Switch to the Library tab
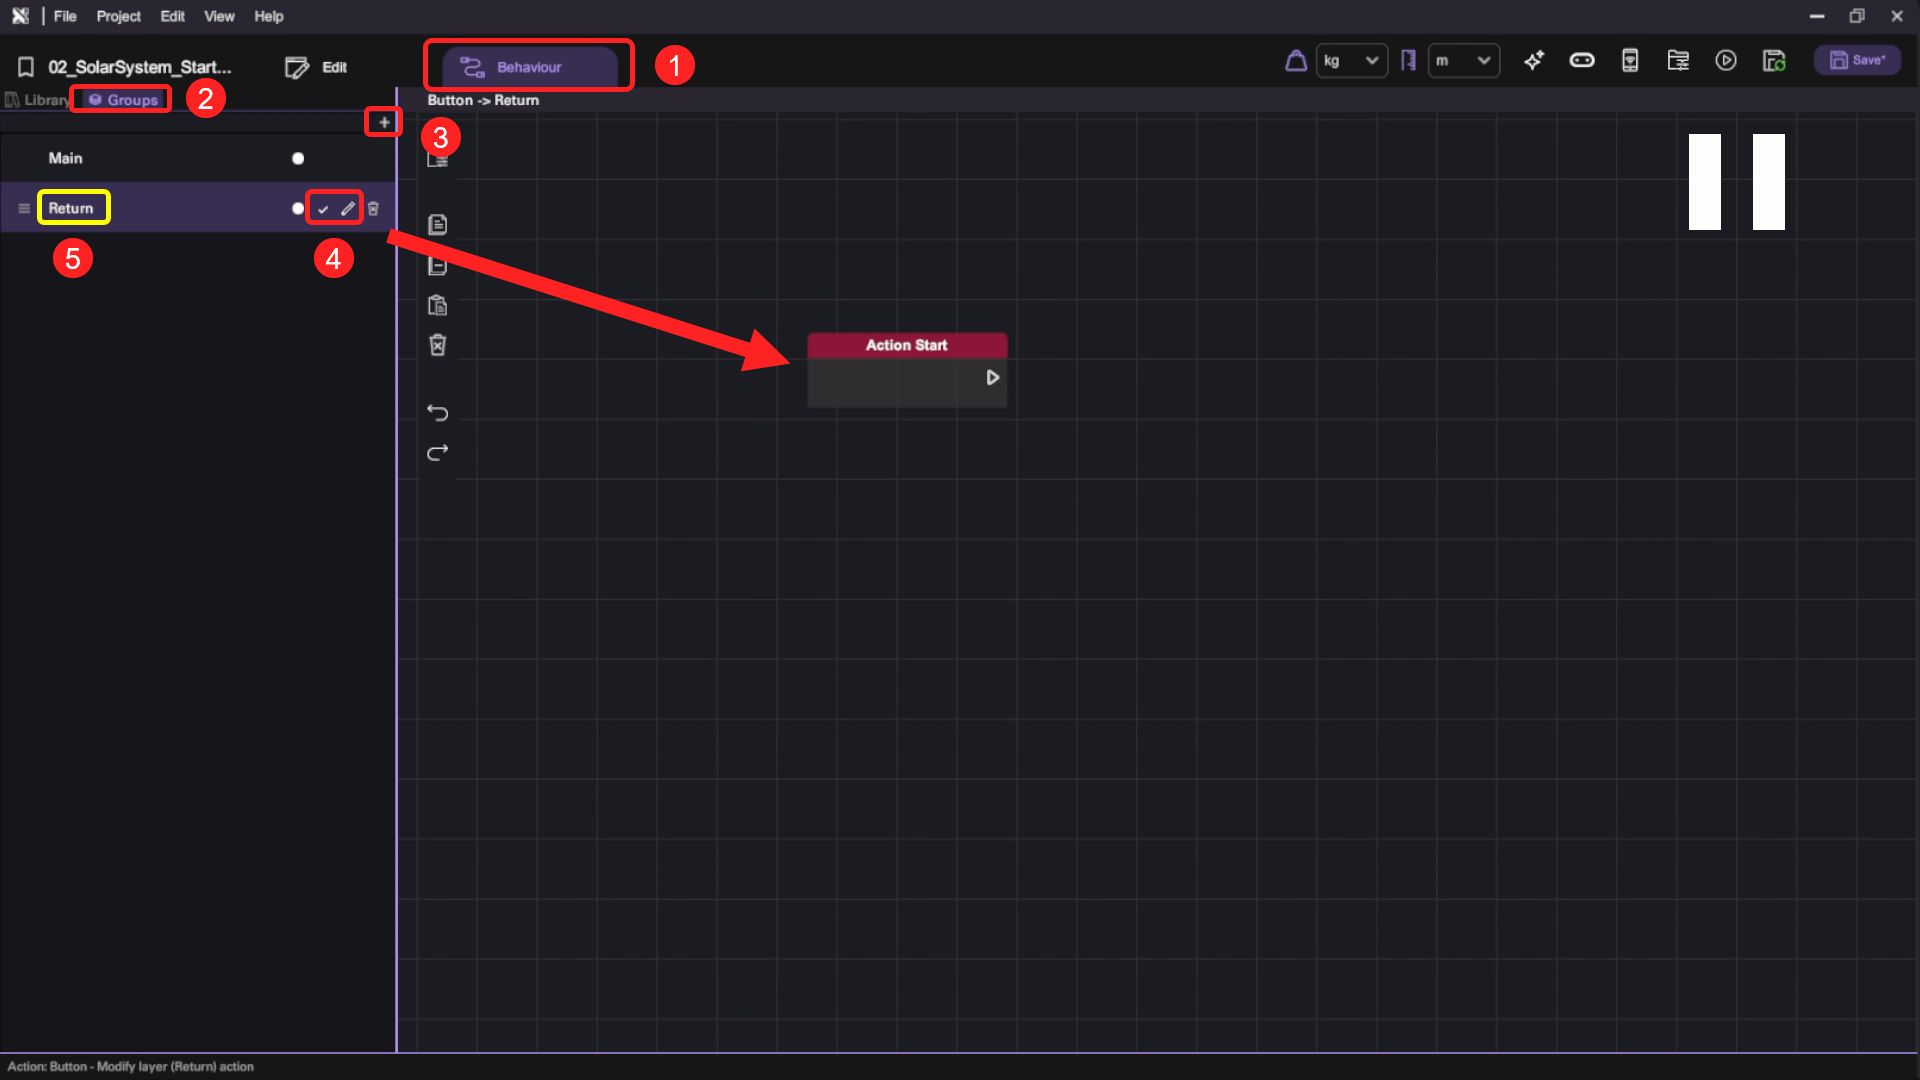Image resolution: width=1920 pixels, height=1080 pixels. point(38,100)
